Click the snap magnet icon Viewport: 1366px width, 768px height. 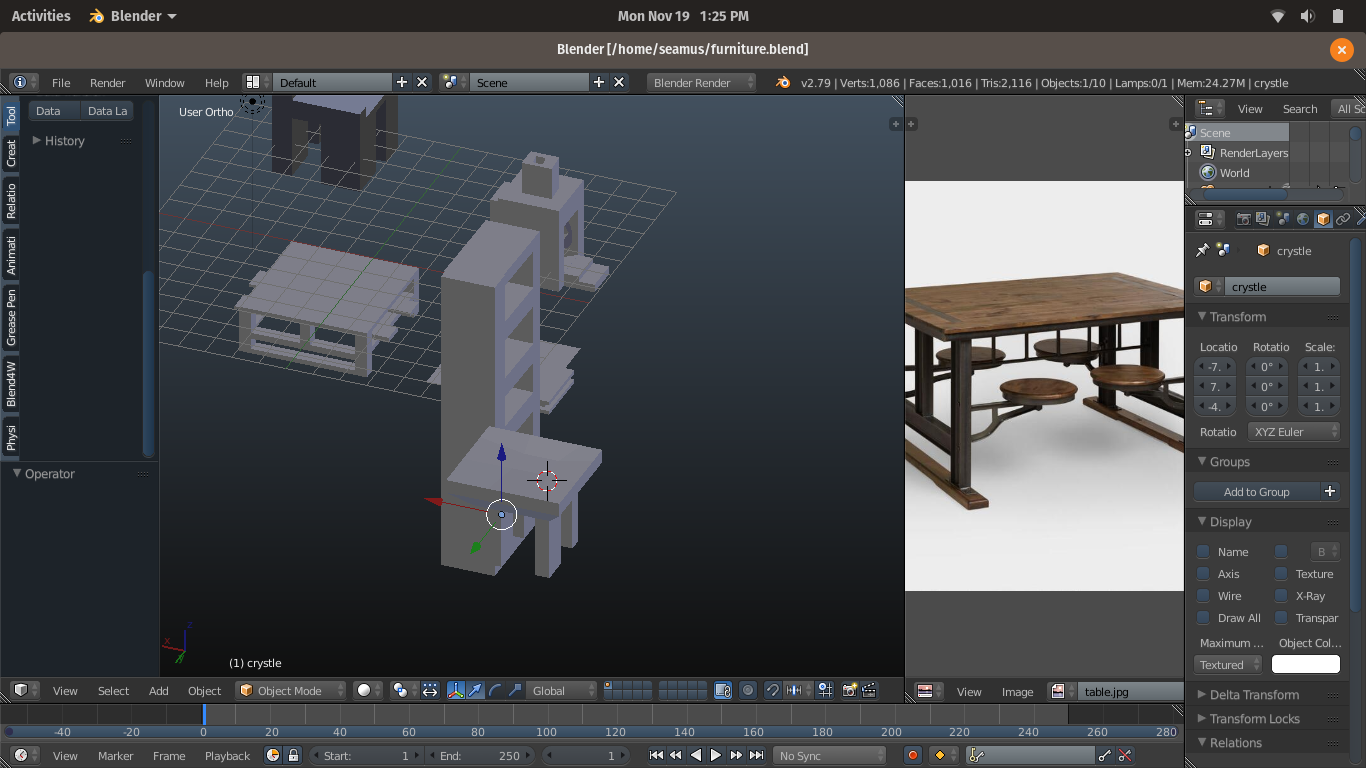pyautogui.click(x=773, y=690)
